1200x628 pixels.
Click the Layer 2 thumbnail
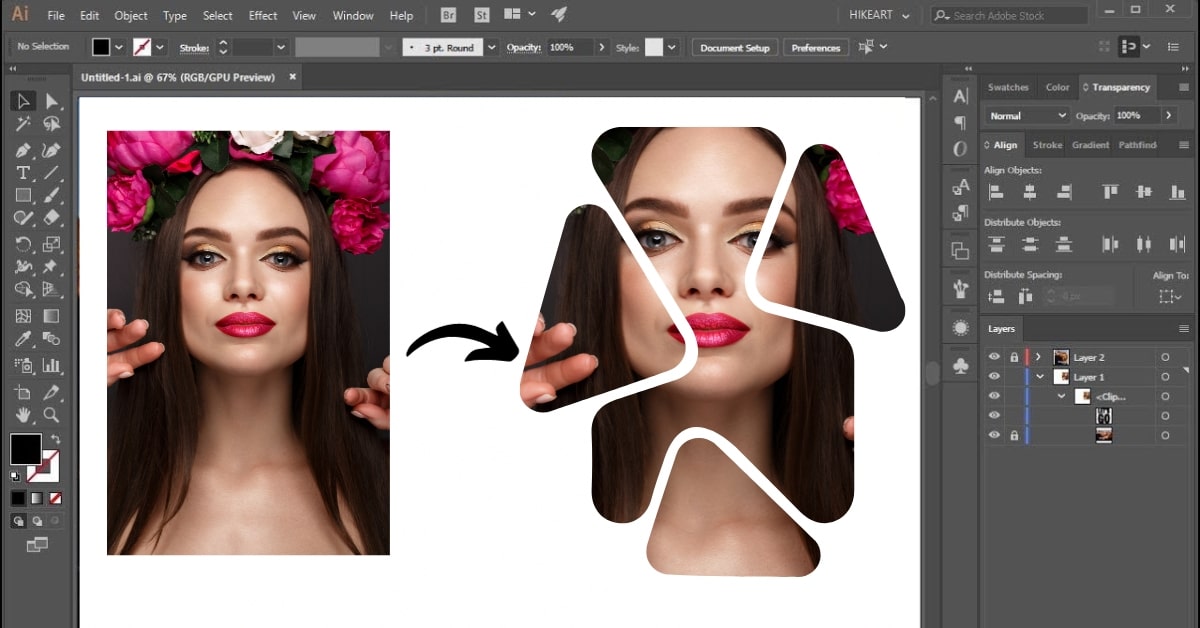[1061, 357]
